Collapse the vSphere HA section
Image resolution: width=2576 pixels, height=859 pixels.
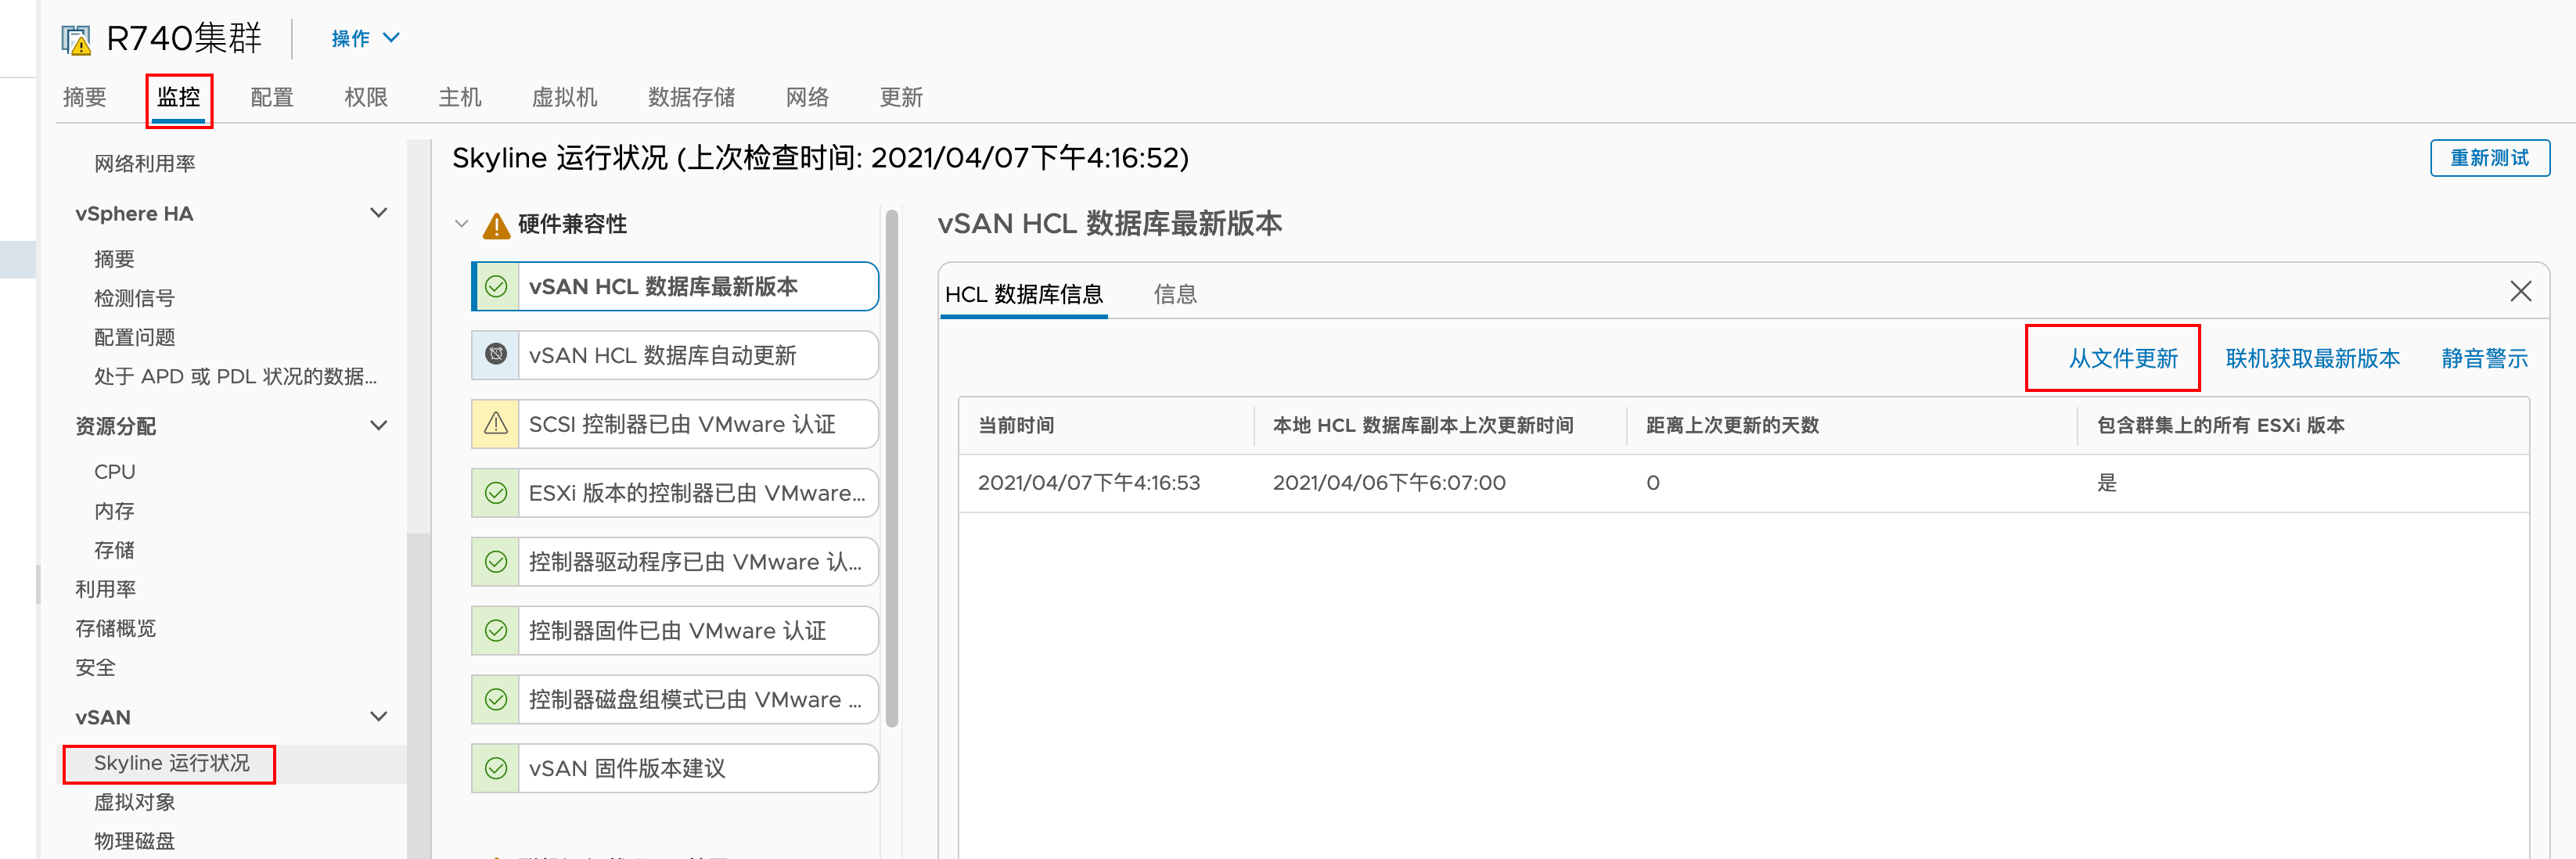tap(378, 213)
